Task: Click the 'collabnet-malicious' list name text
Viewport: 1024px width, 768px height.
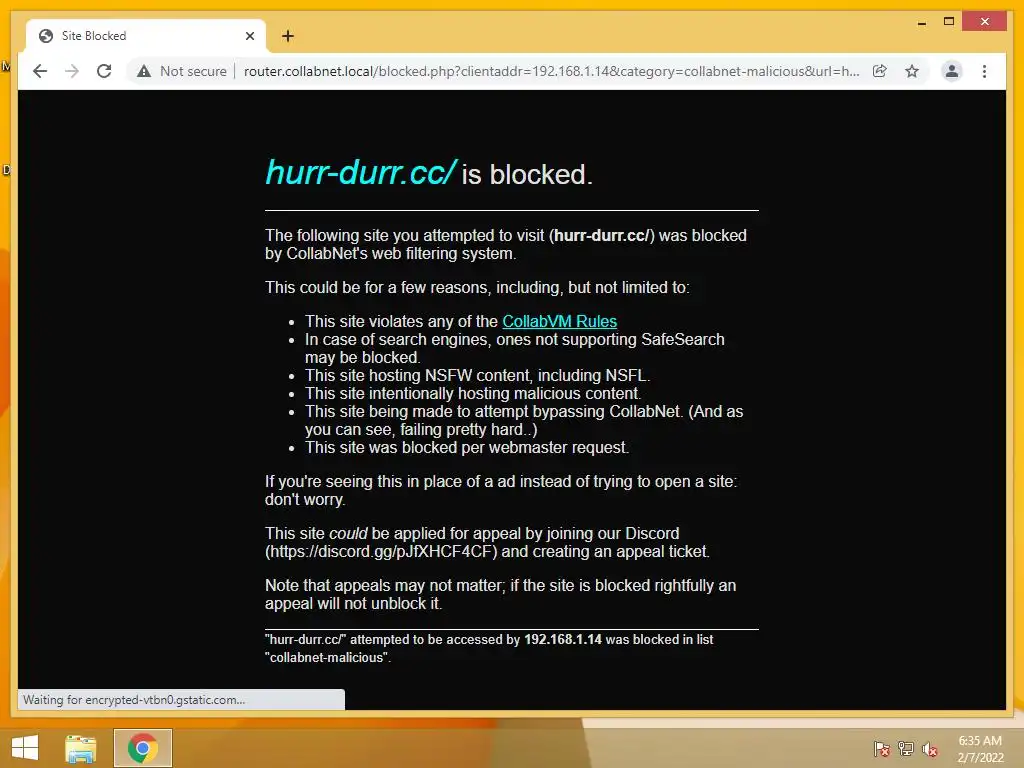Action: pyautogui.click(x=327, y=658)
